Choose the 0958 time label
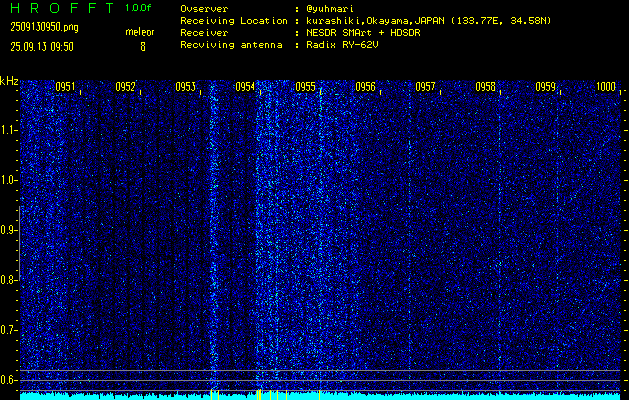629x400 pixels. [485, 87]
